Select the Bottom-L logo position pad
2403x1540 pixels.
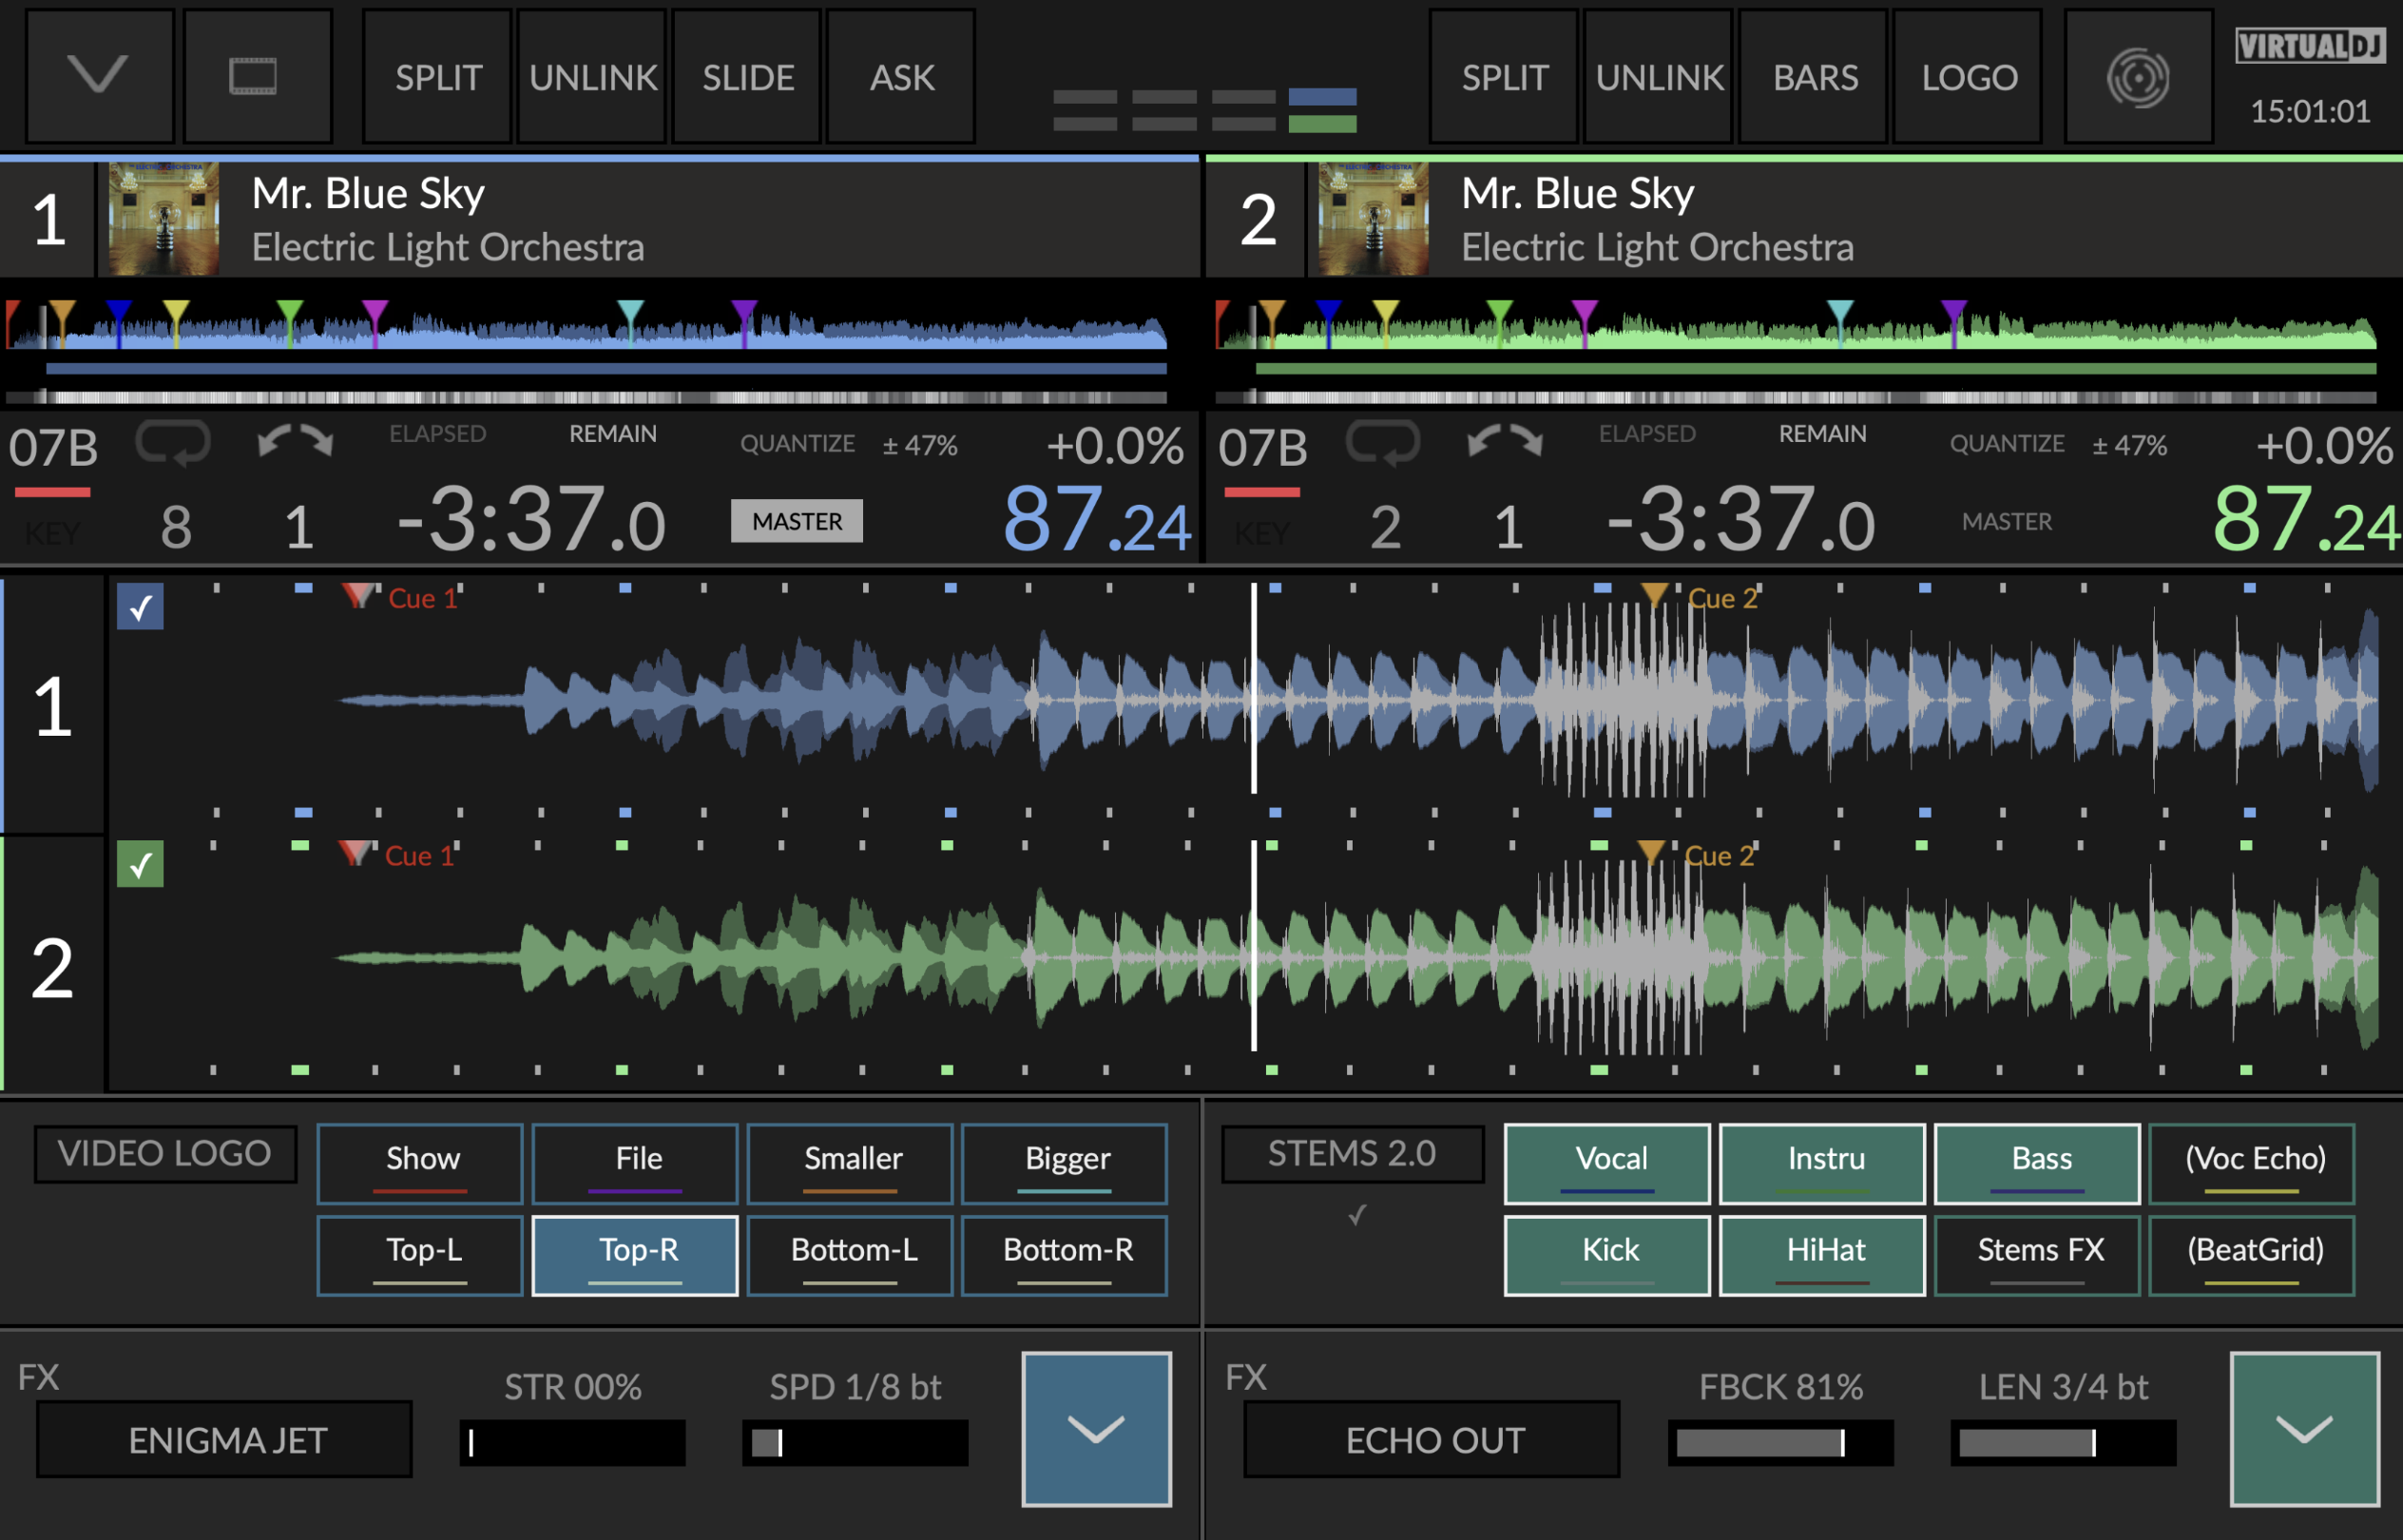[850, 1255]
